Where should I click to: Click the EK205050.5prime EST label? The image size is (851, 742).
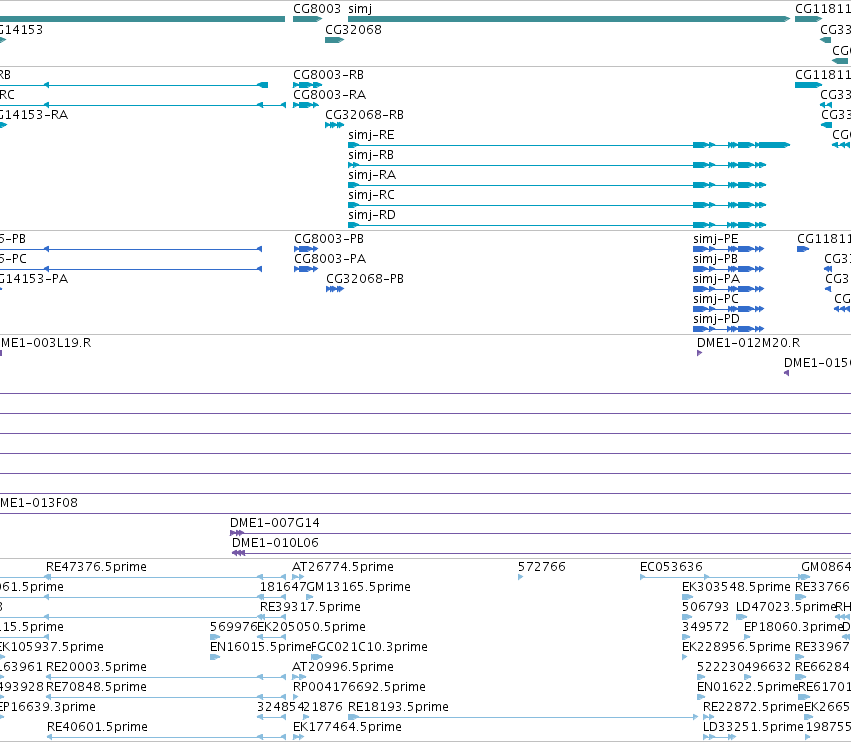311,627
